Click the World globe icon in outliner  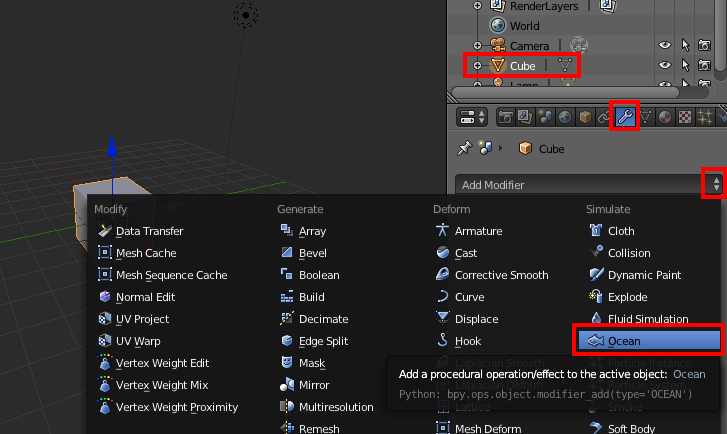click(497, 25)
